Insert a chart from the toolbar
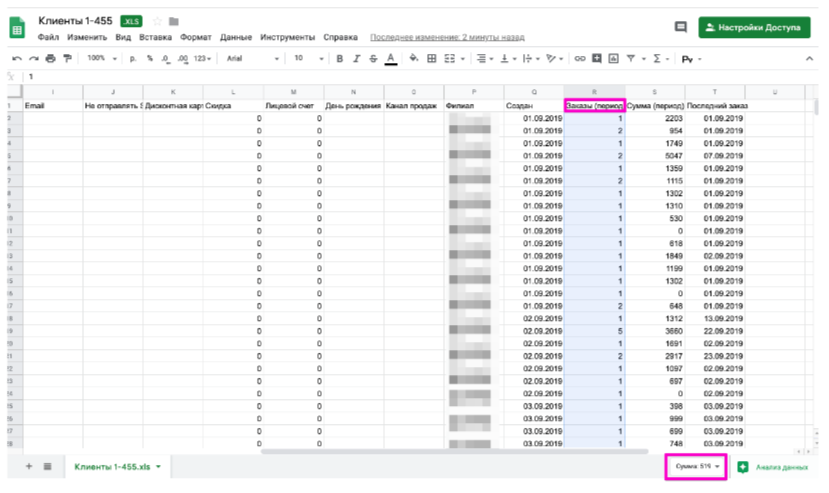The image size is (829, 493). click(613, 59)
